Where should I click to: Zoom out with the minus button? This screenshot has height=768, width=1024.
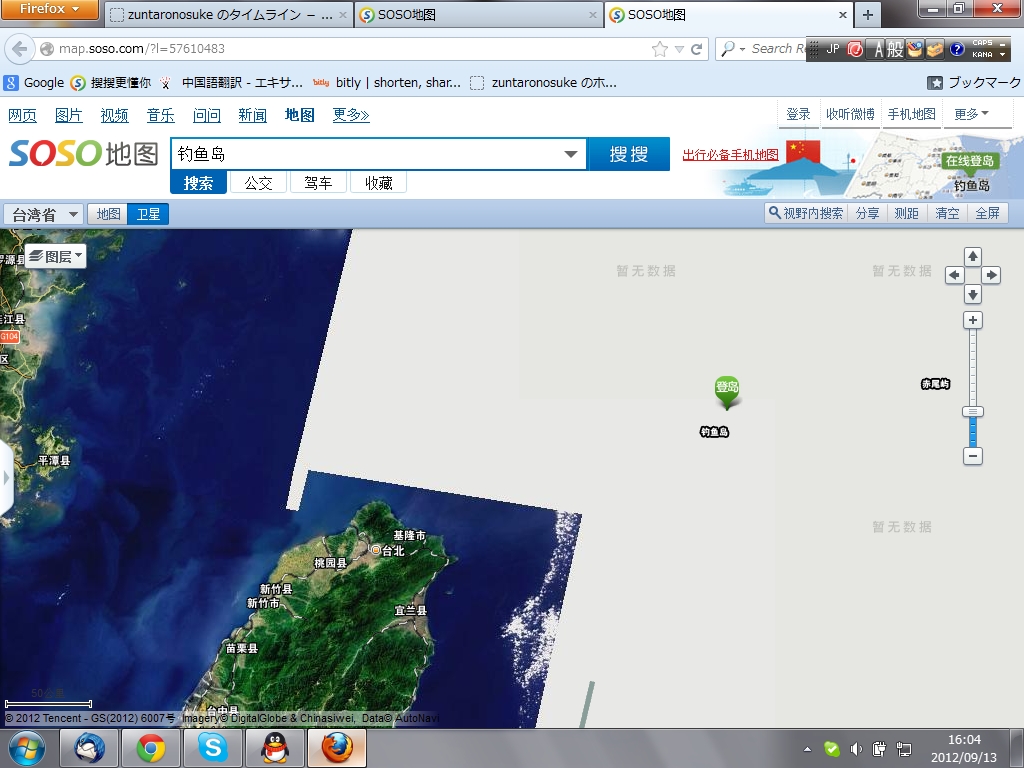point(972,456)
